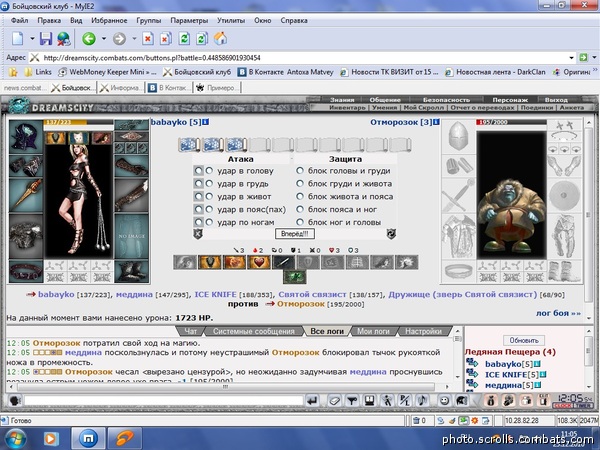Screen dimensions: 600x450
Task: Open the dropdown arrow beside the Go button
Action: (x=594, y=57)
